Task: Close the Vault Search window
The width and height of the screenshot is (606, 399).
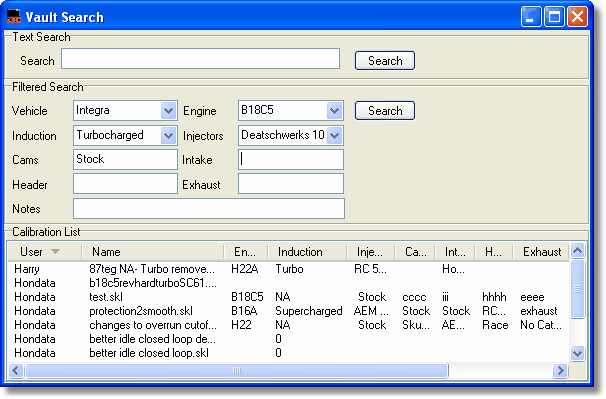Action: (577, 17)
